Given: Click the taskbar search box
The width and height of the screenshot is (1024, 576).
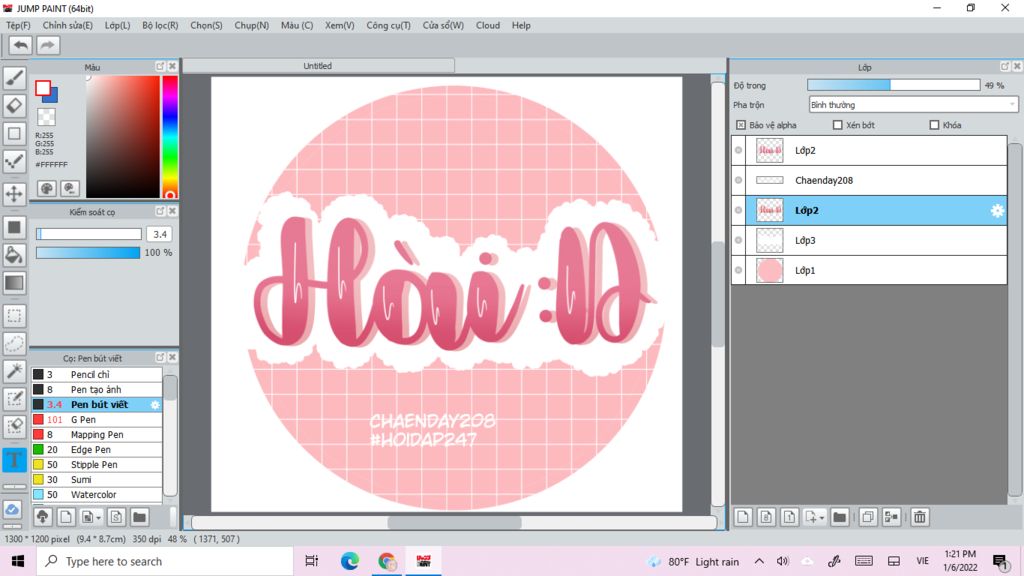Looking at the screenshot, I should (x=165, y=562).
